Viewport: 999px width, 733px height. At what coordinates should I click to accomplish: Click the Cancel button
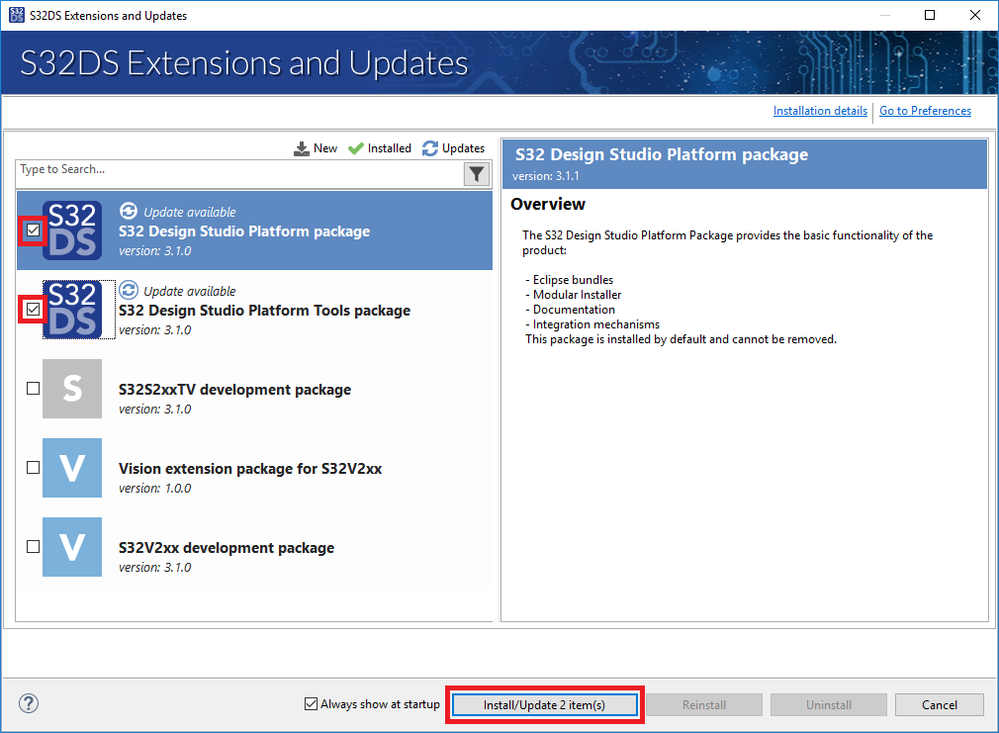click(x=939, y=705)
